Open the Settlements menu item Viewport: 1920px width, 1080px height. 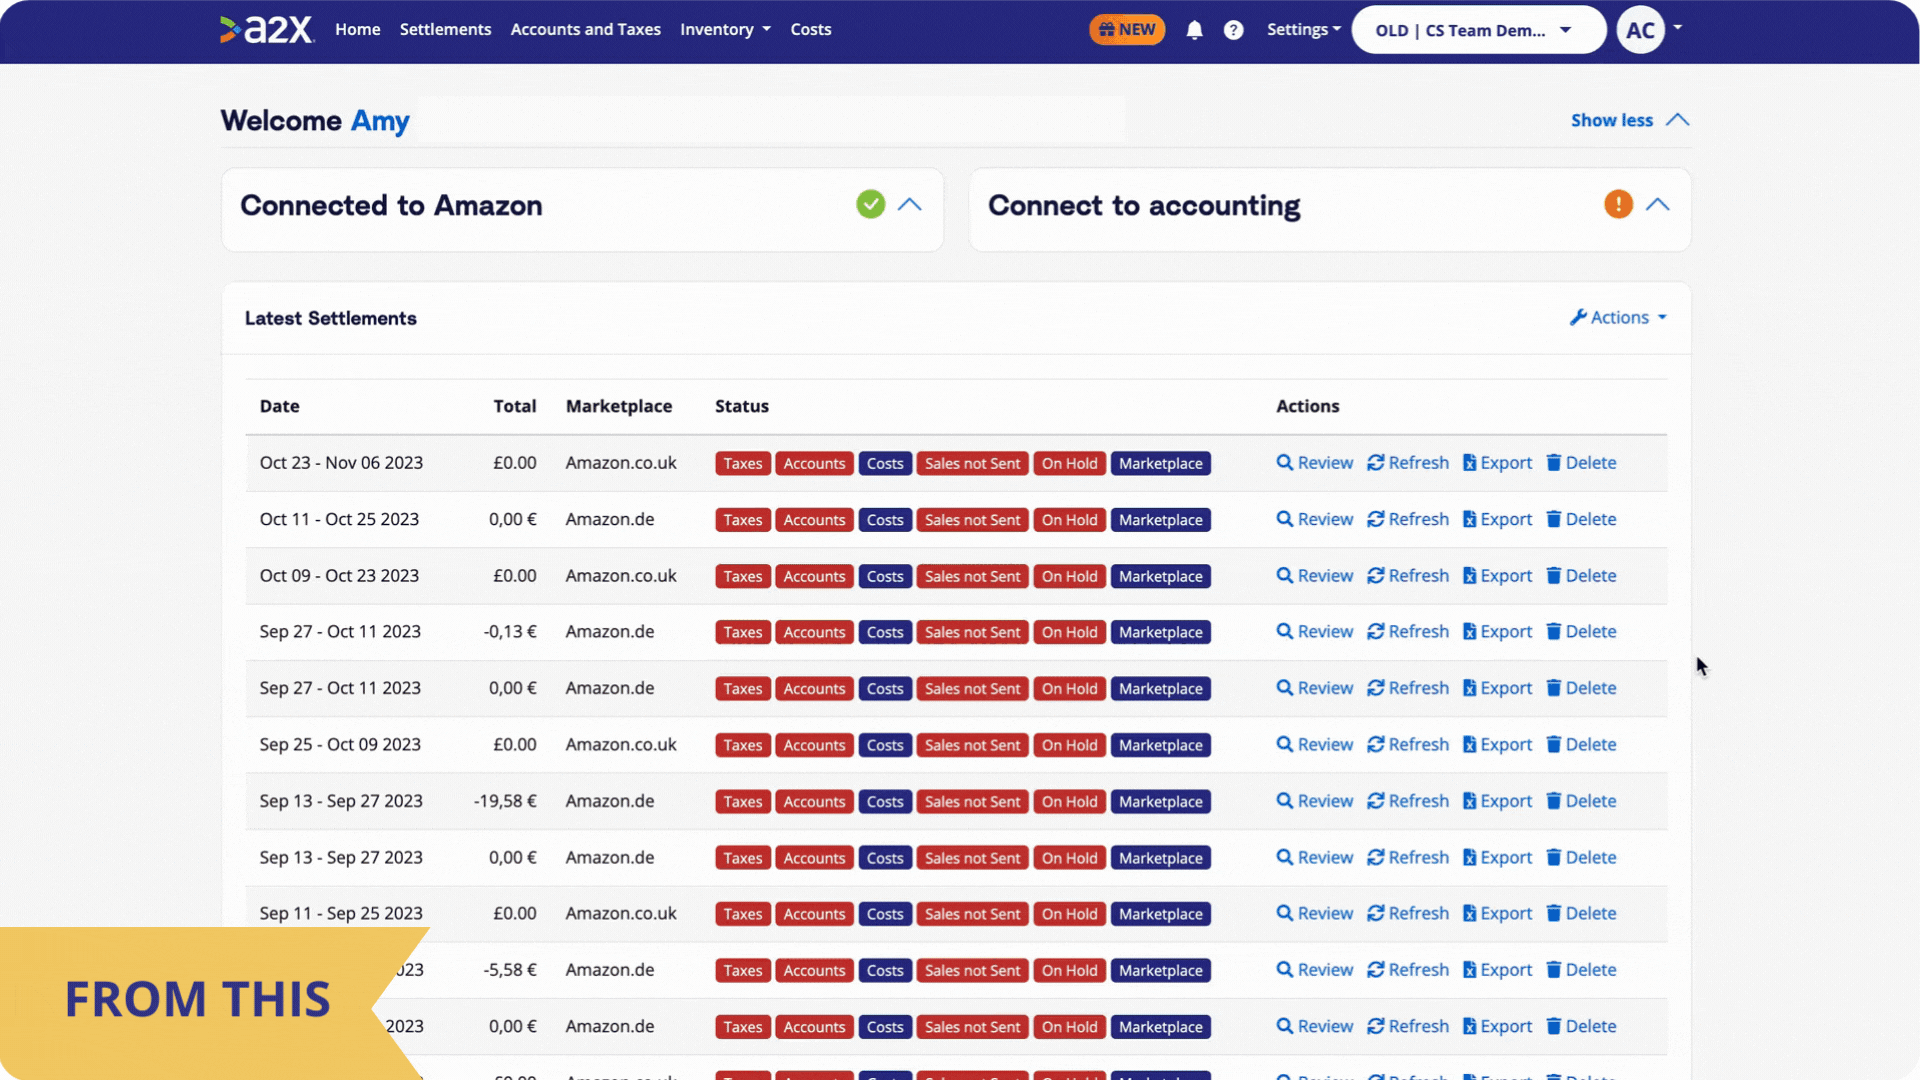446,28
